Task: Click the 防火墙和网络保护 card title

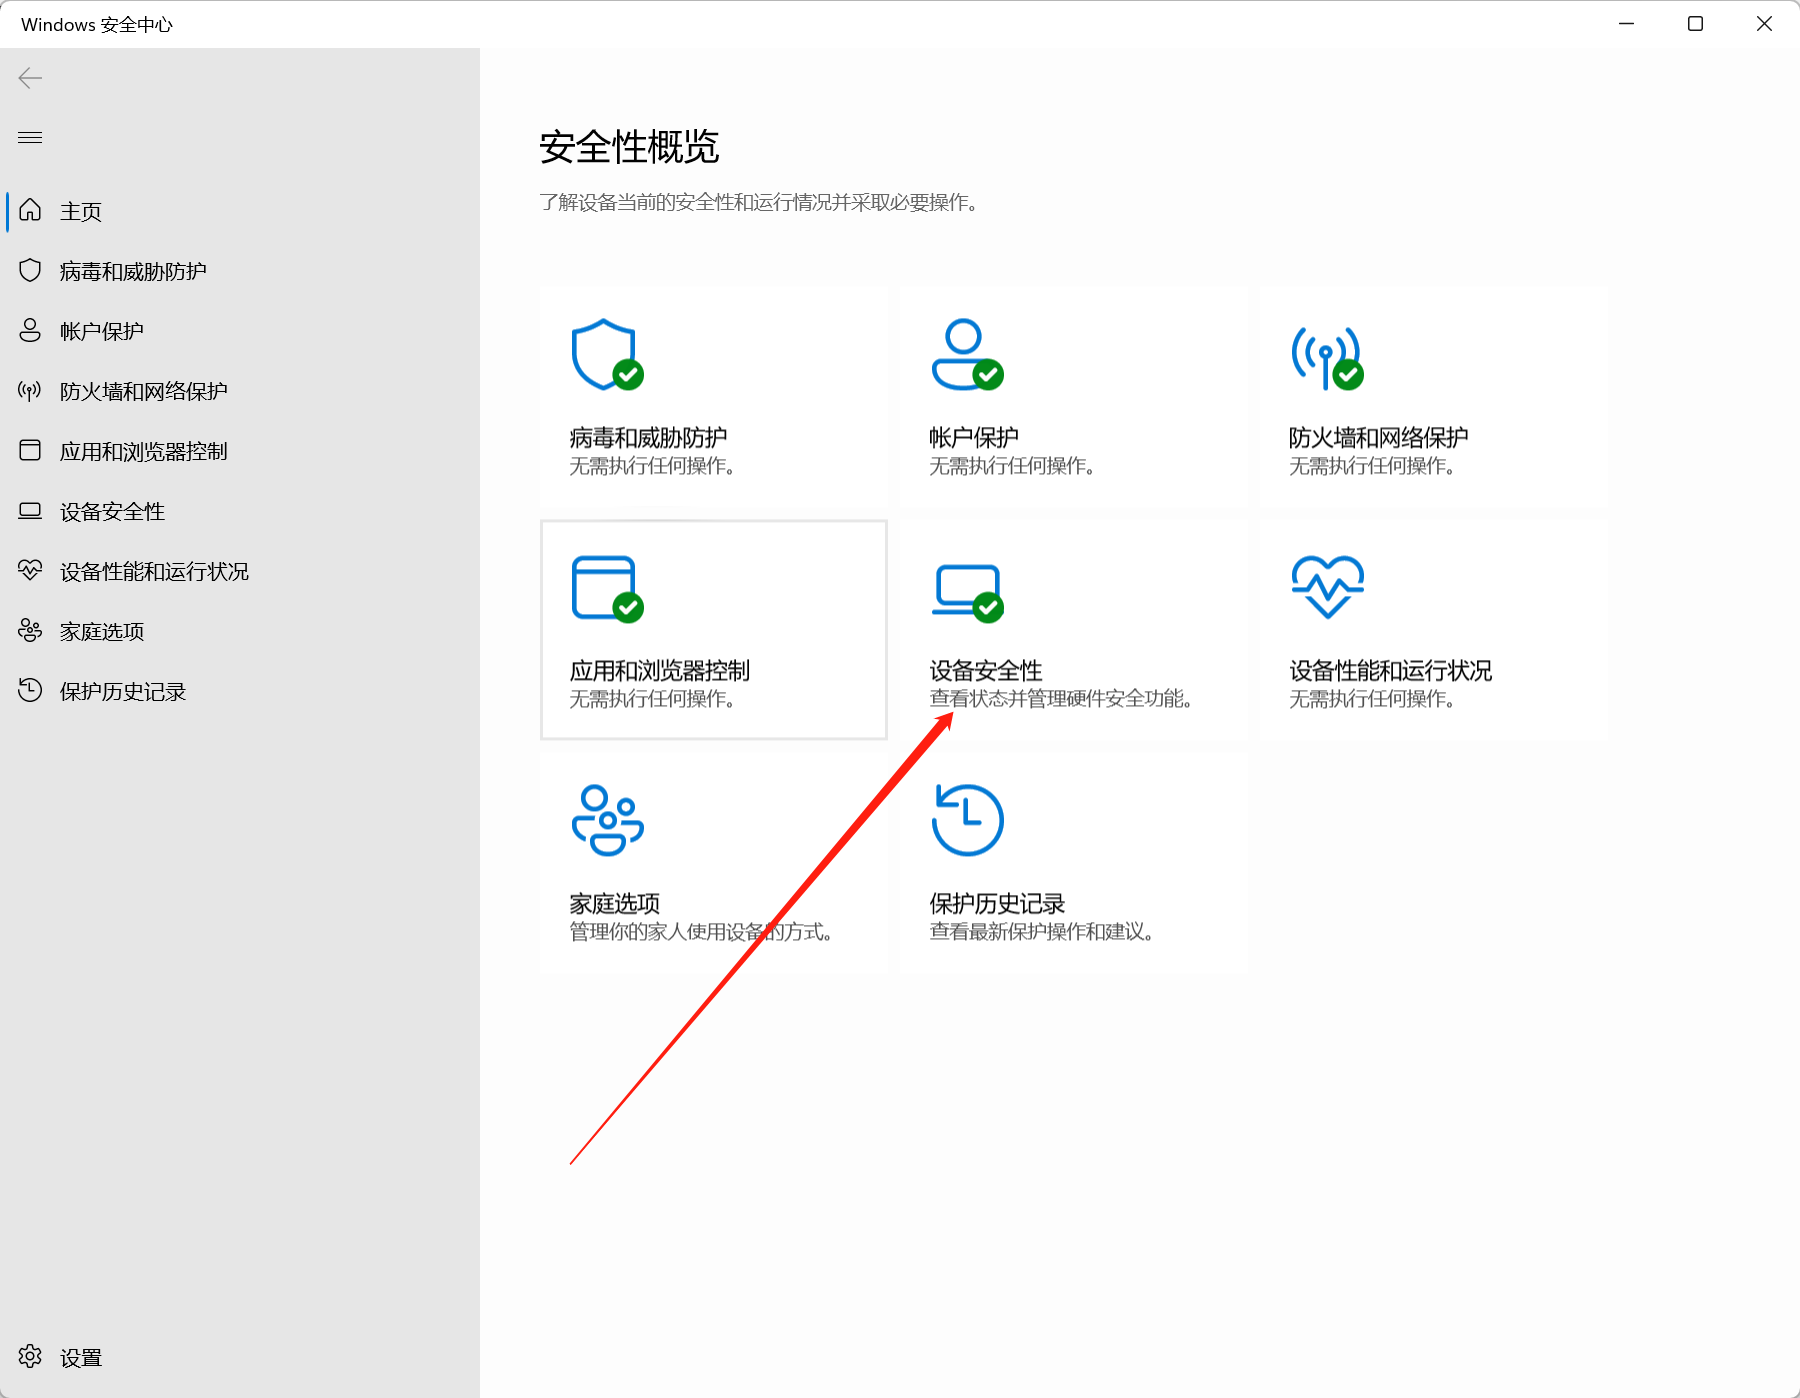Action: (1378, 437)
